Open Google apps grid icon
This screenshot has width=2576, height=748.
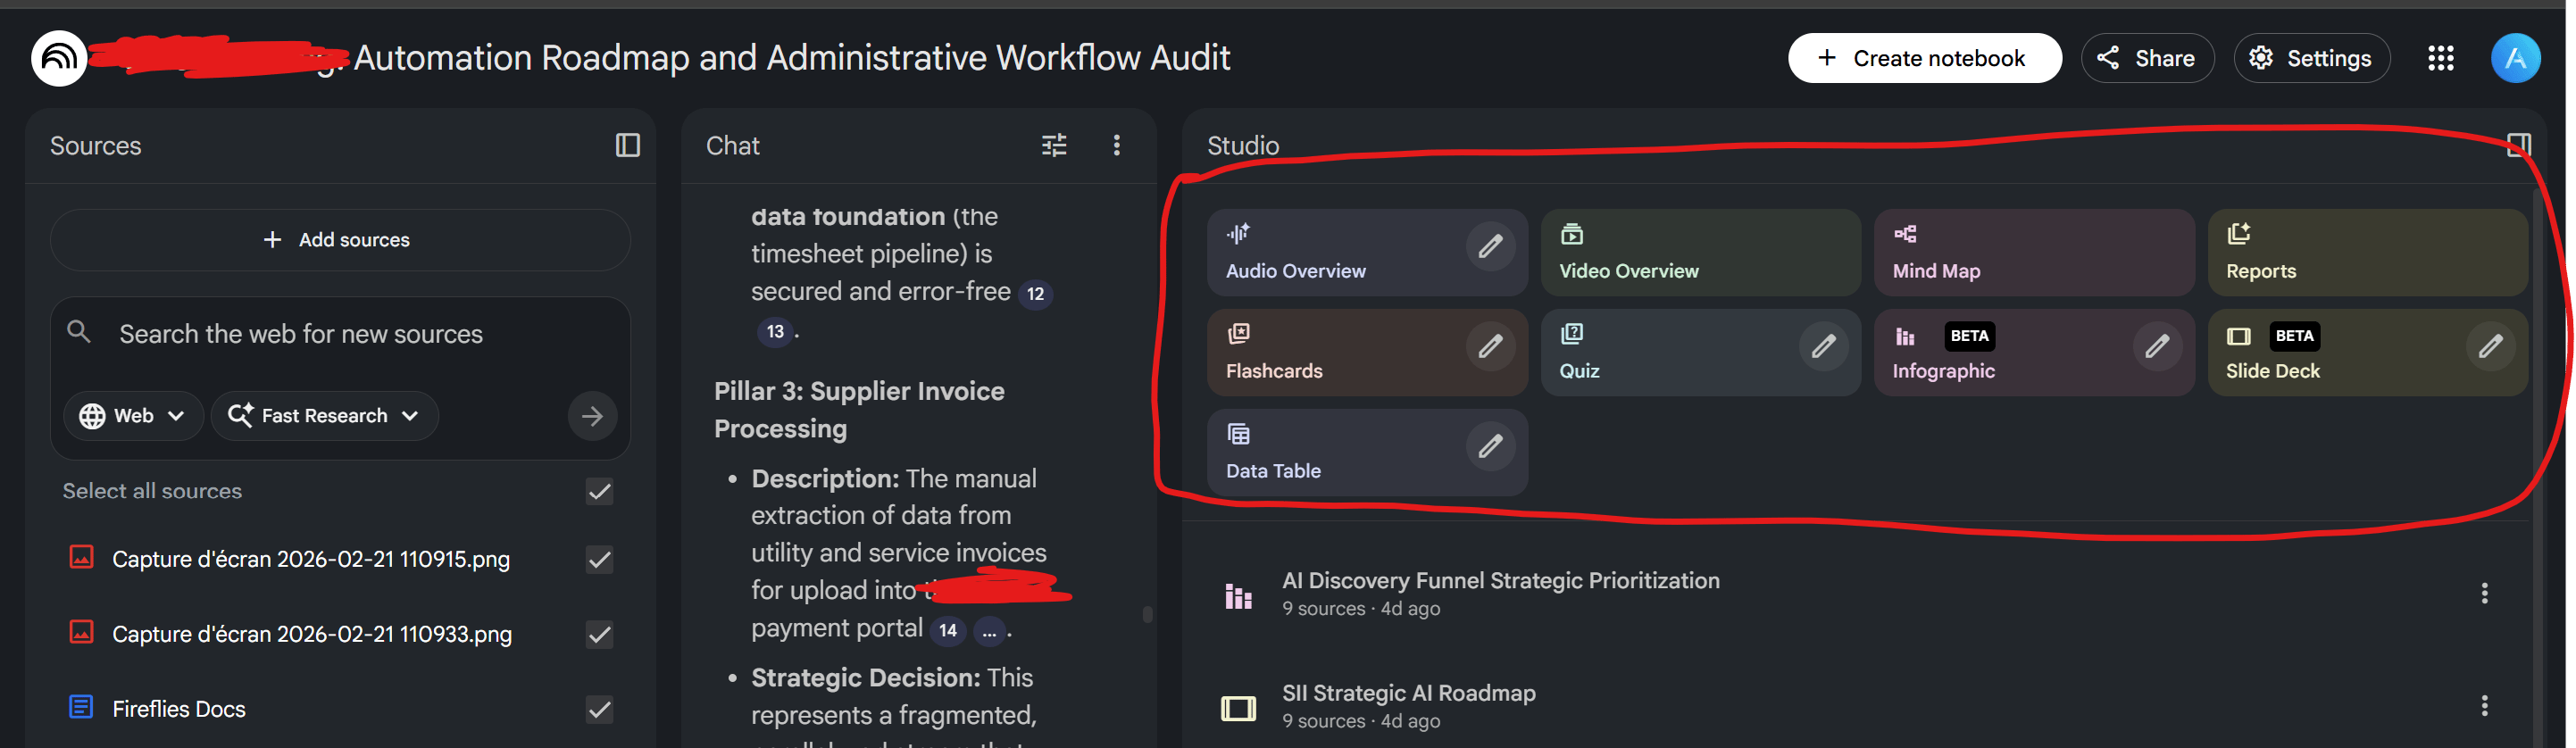(x=2440, y=59)
